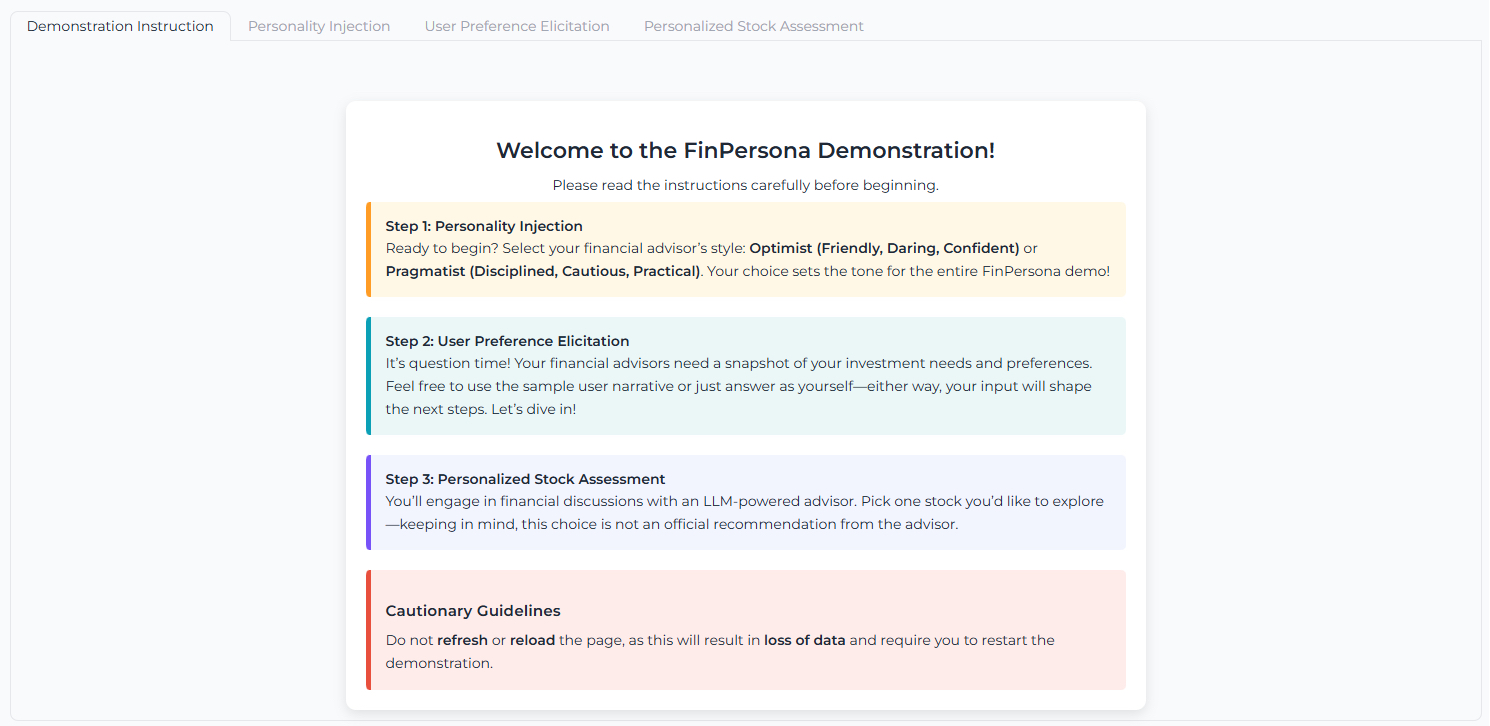1490x726 pixels.
Task: Click the 'not an official recommendation' line
Action: pyautogui.click(x=678, y=524)
